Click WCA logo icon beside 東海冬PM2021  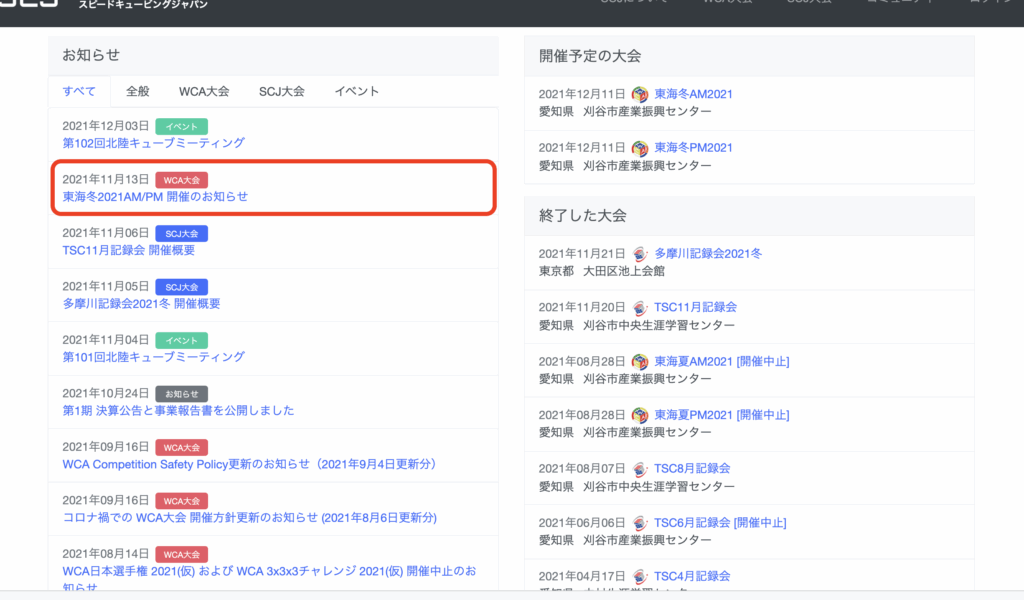640,148
